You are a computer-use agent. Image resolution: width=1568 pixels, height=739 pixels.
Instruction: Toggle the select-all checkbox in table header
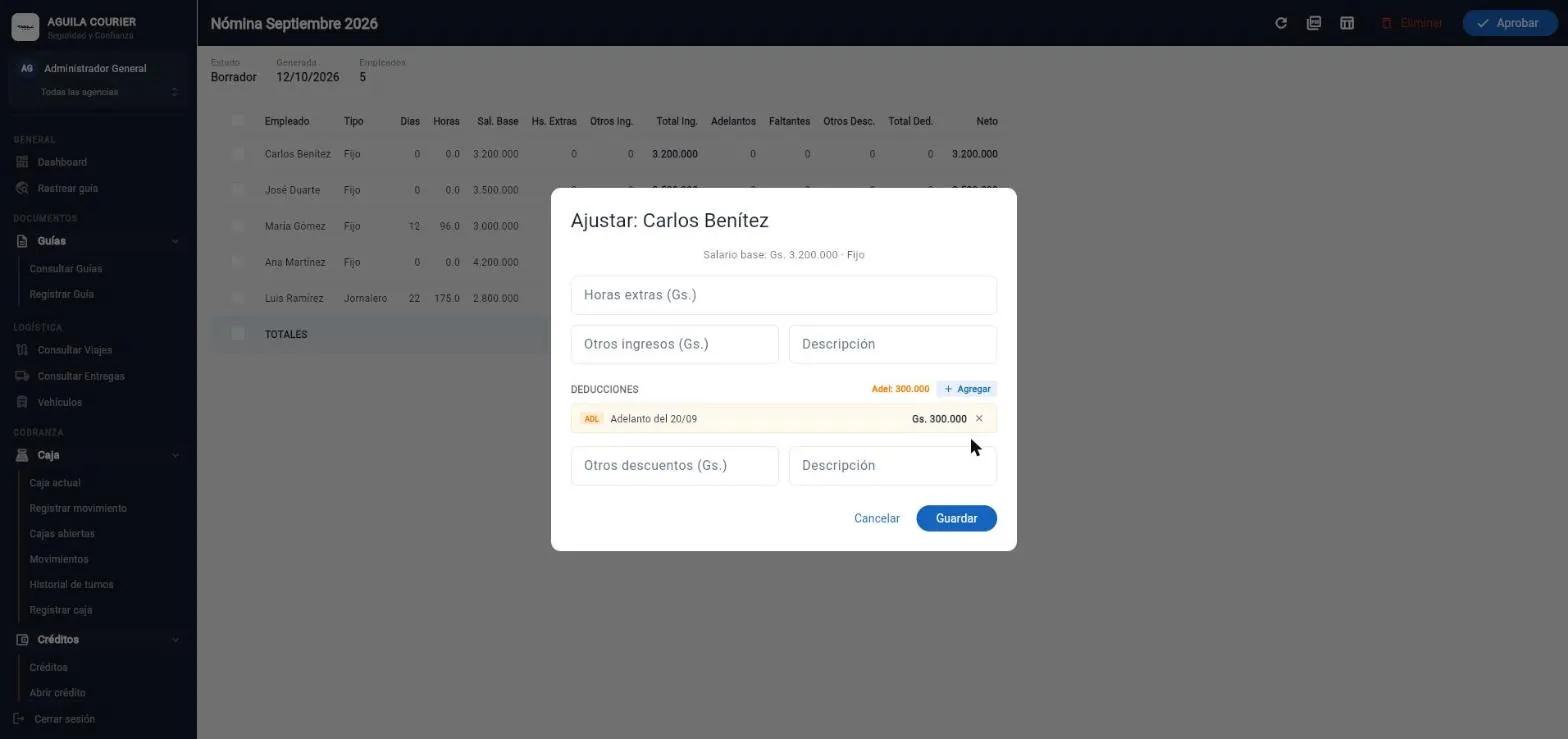(238, 121)
